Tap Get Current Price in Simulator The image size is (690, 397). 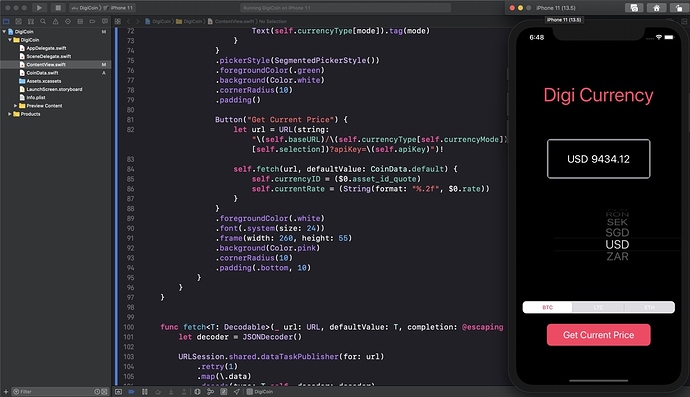(598, 335)
